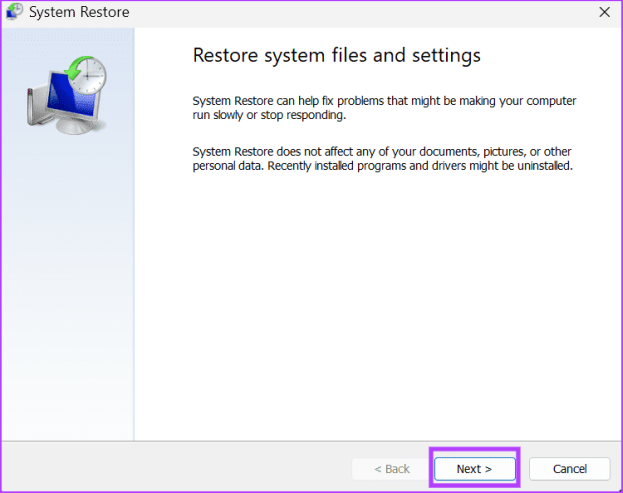Image resolution: width=623 pixels, height=493 pixels.
Task: Click the computer and clock restore illustration
Action: [x=67, y=95]
